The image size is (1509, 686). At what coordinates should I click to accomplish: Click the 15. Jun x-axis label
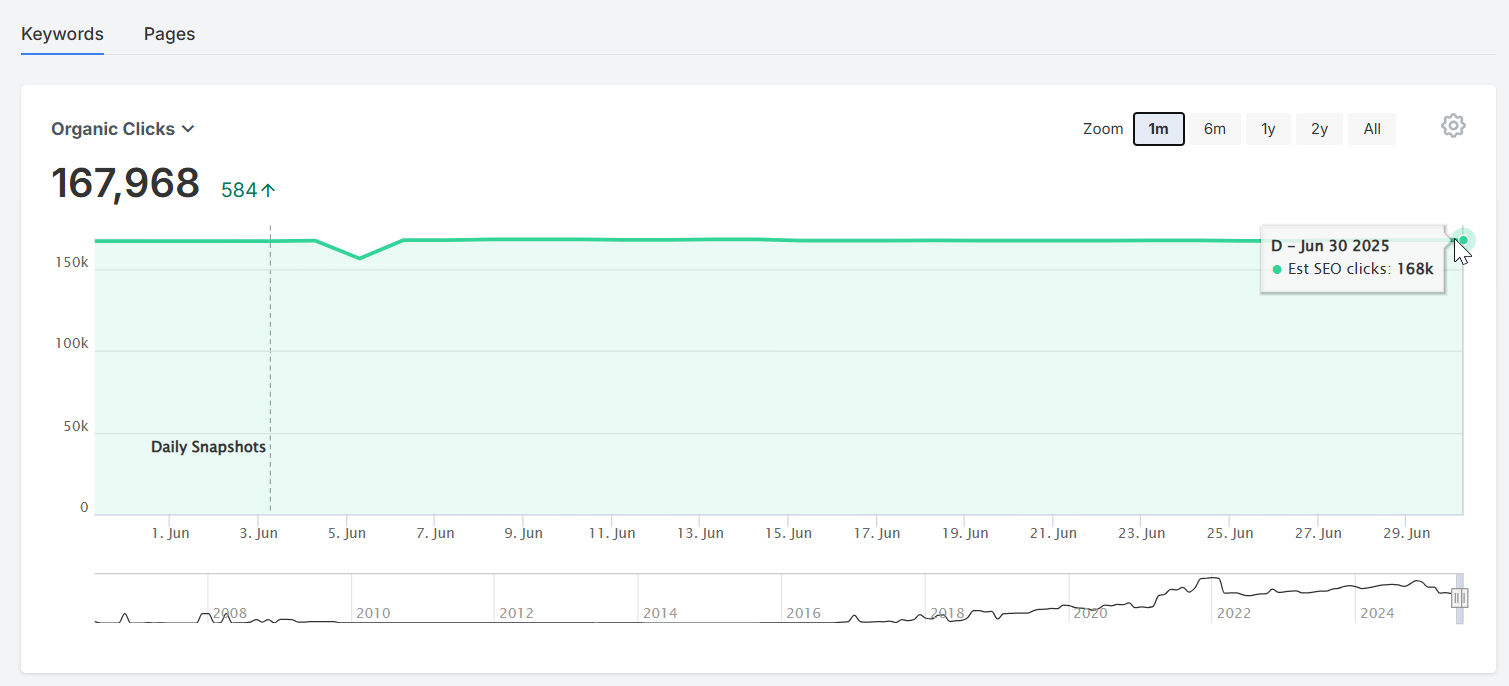coord(788,533)
